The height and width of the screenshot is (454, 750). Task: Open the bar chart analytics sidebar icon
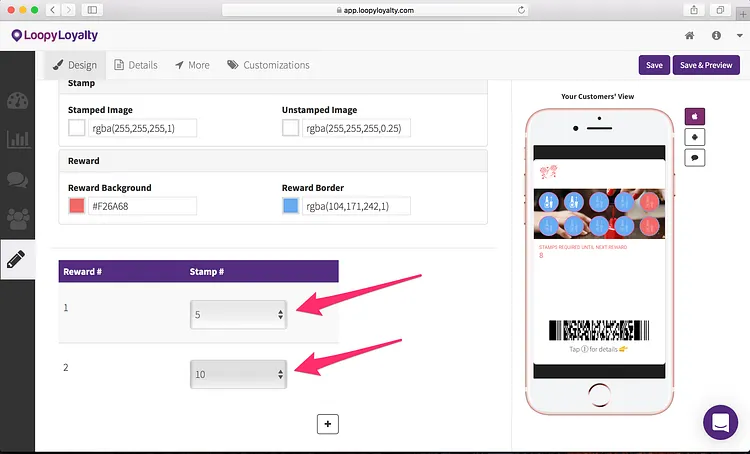pos(18,140)
